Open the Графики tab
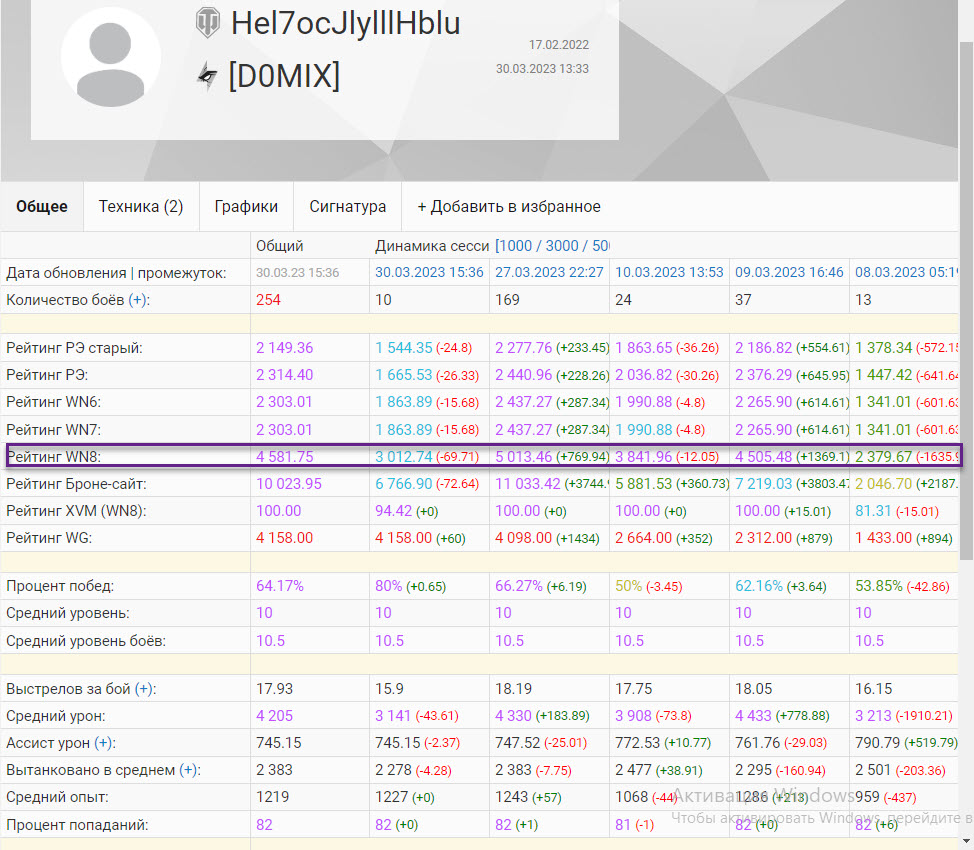Viewport: 974px width, 850px height. click(246, 207)
